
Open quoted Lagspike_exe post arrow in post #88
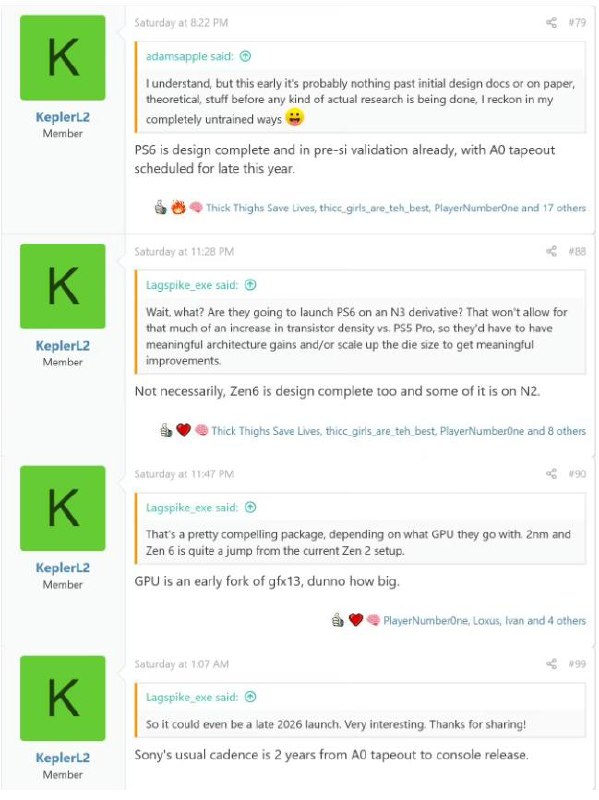(250, 285)
